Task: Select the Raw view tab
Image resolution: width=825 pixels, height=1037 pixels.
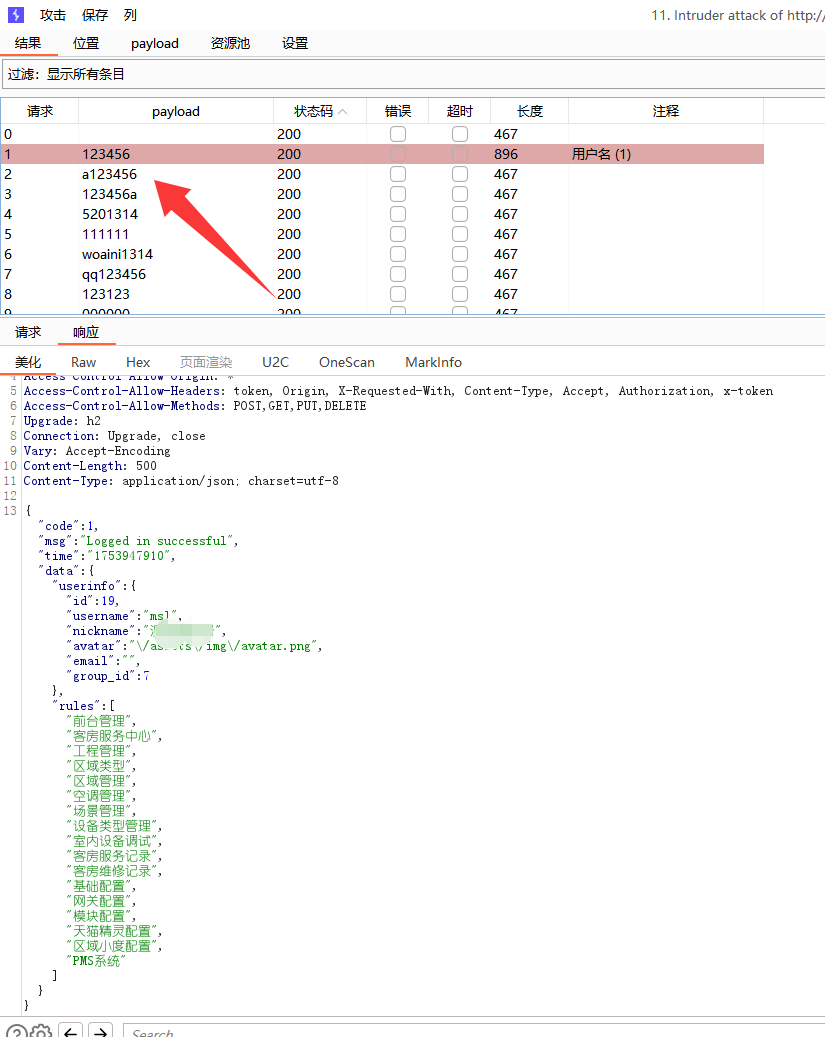Action: (x=83, y=362)
